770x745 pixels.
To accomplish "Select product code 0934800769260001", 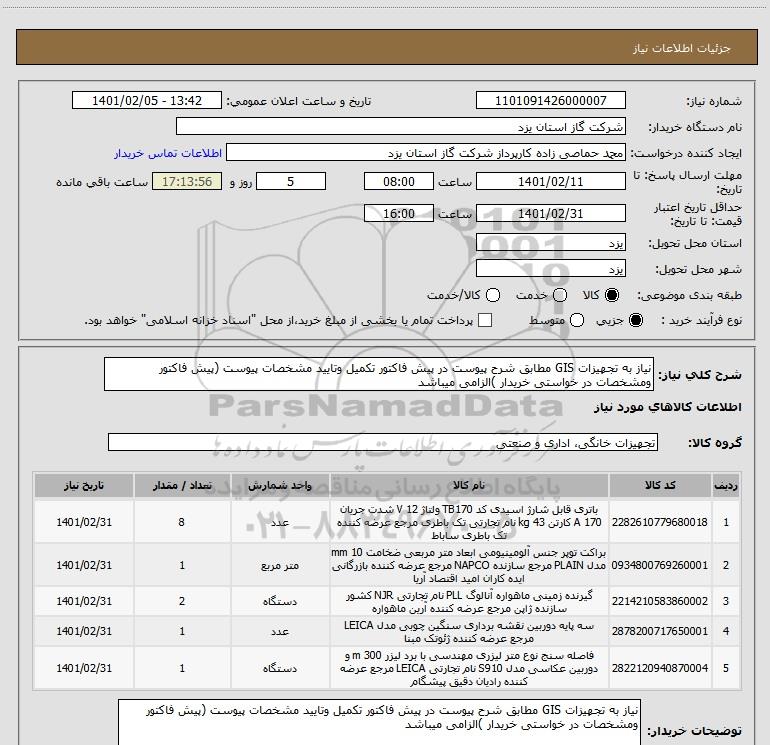I will pyautogui.click(x=660, y=565).
